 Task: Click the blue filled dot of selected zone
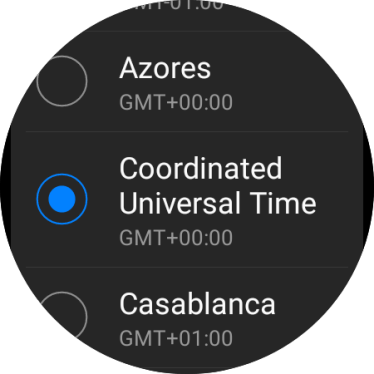click(x=62, y=199)
